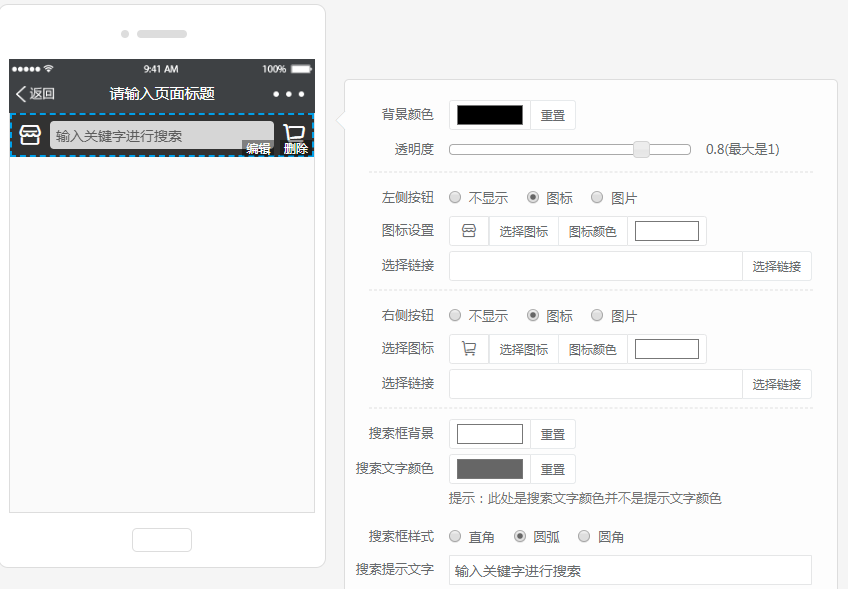
Task: Click the shop icon in phone search bar
Action: point(30,135)
